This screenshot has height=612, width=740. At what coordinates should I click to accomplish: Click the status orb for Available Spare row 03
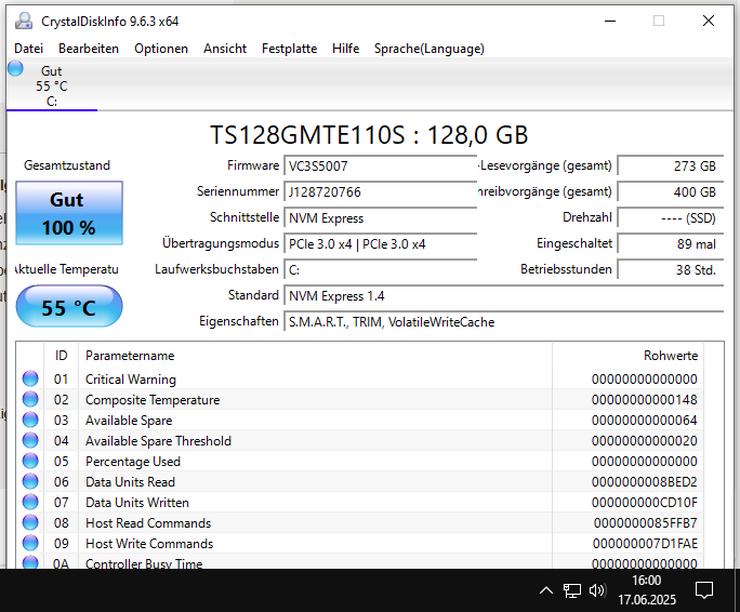tap(30, 420)
